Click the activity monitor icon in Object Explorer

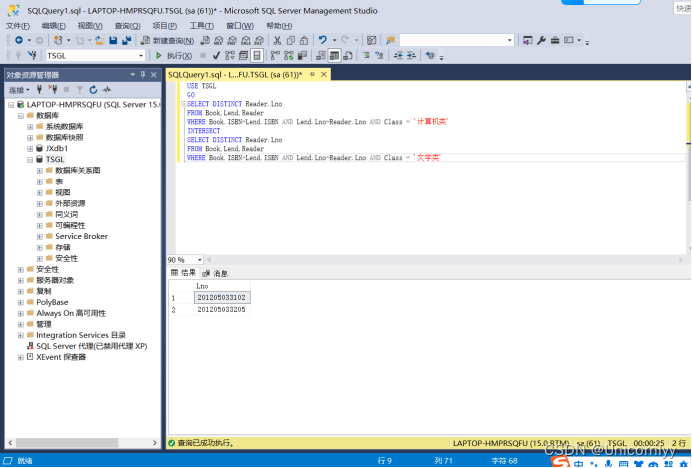click(x=107, y=90)
